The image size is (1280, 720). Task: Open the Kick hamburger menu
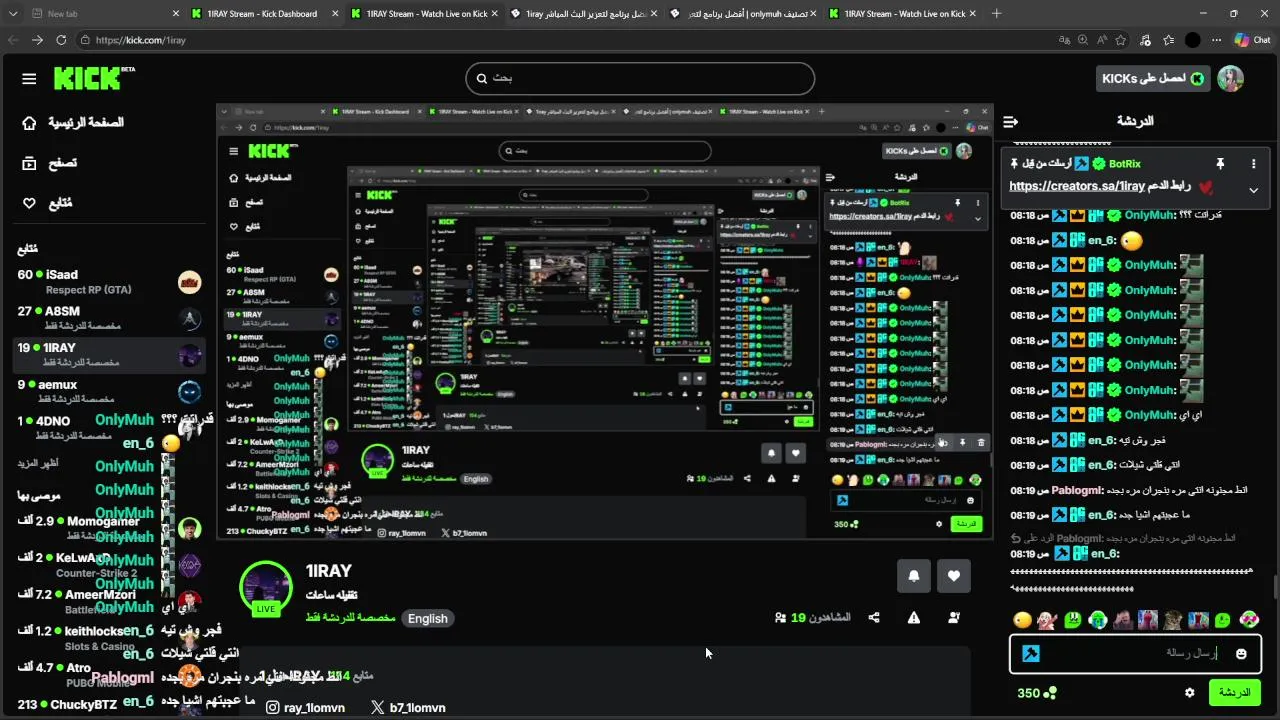coord(29,79)
